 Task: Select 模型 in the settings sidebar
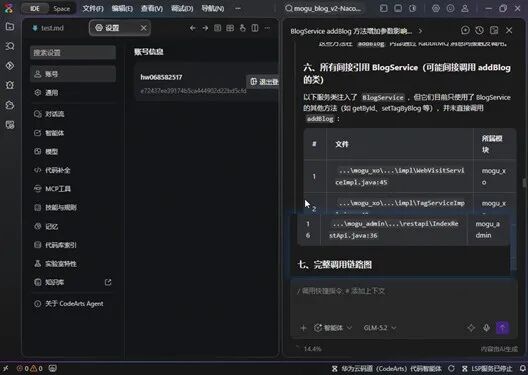point(73,151)
